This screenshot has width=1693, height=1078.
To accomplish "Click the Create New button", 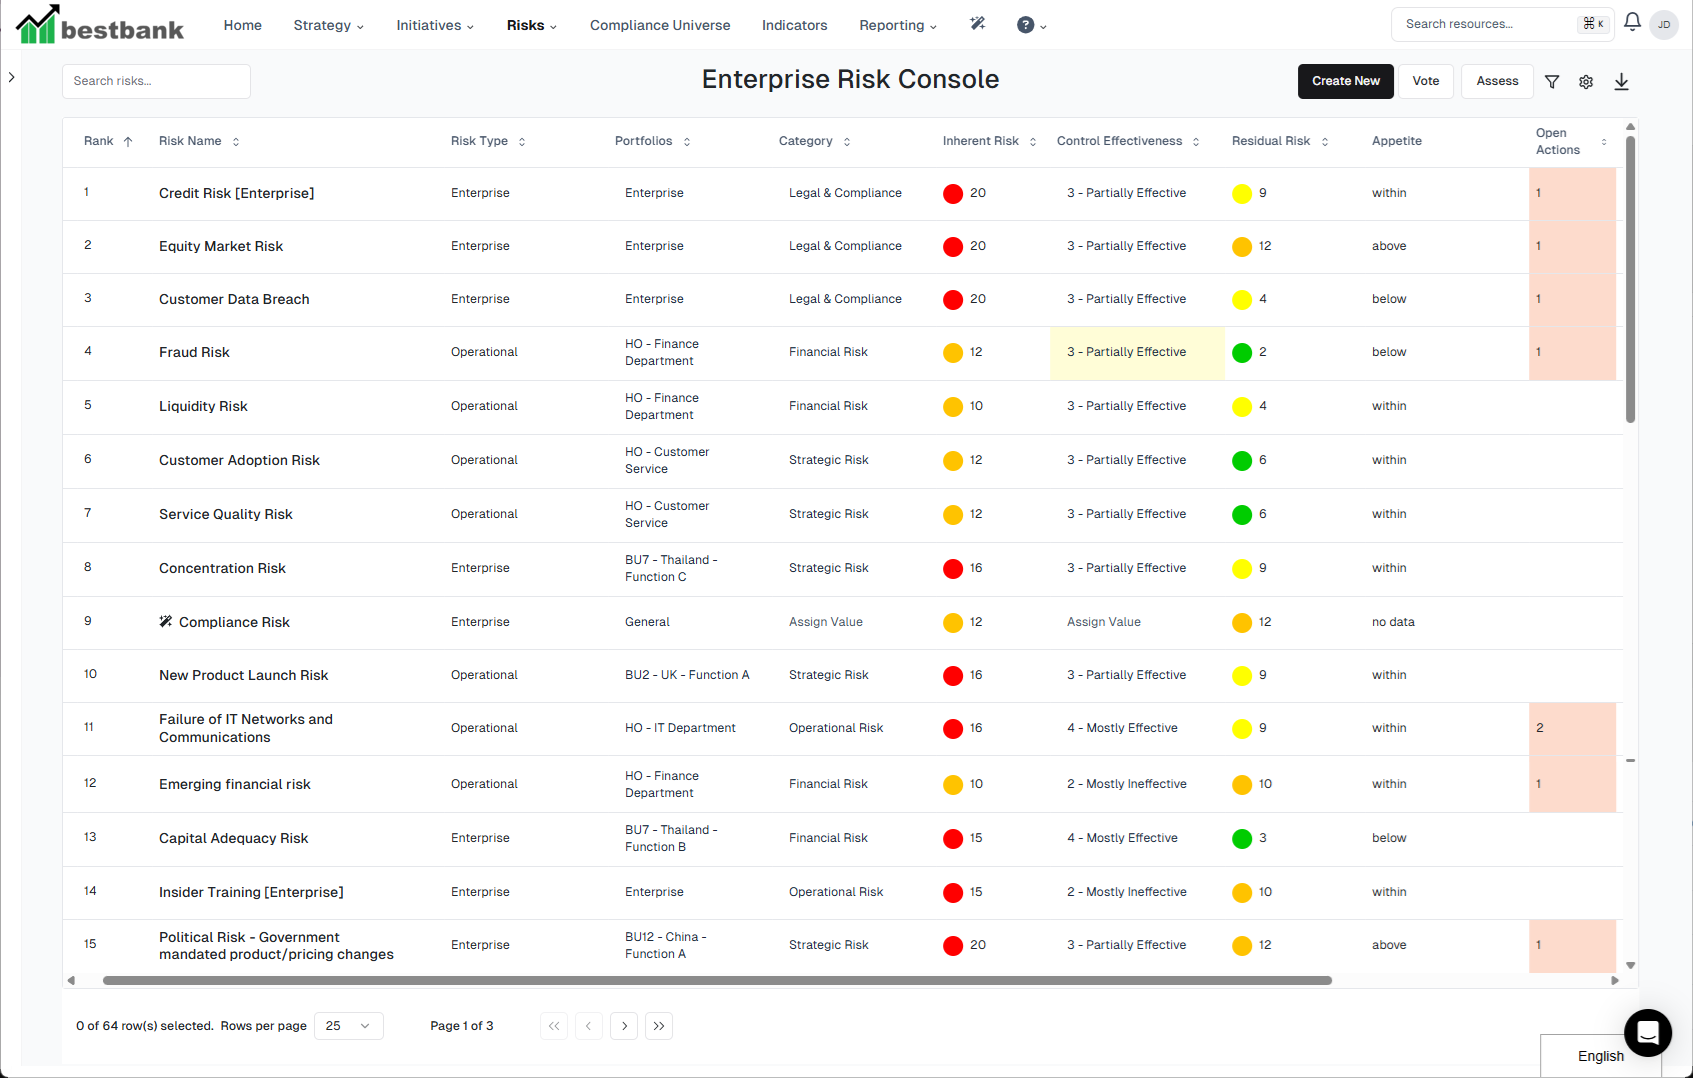I will coord(1345,81).
